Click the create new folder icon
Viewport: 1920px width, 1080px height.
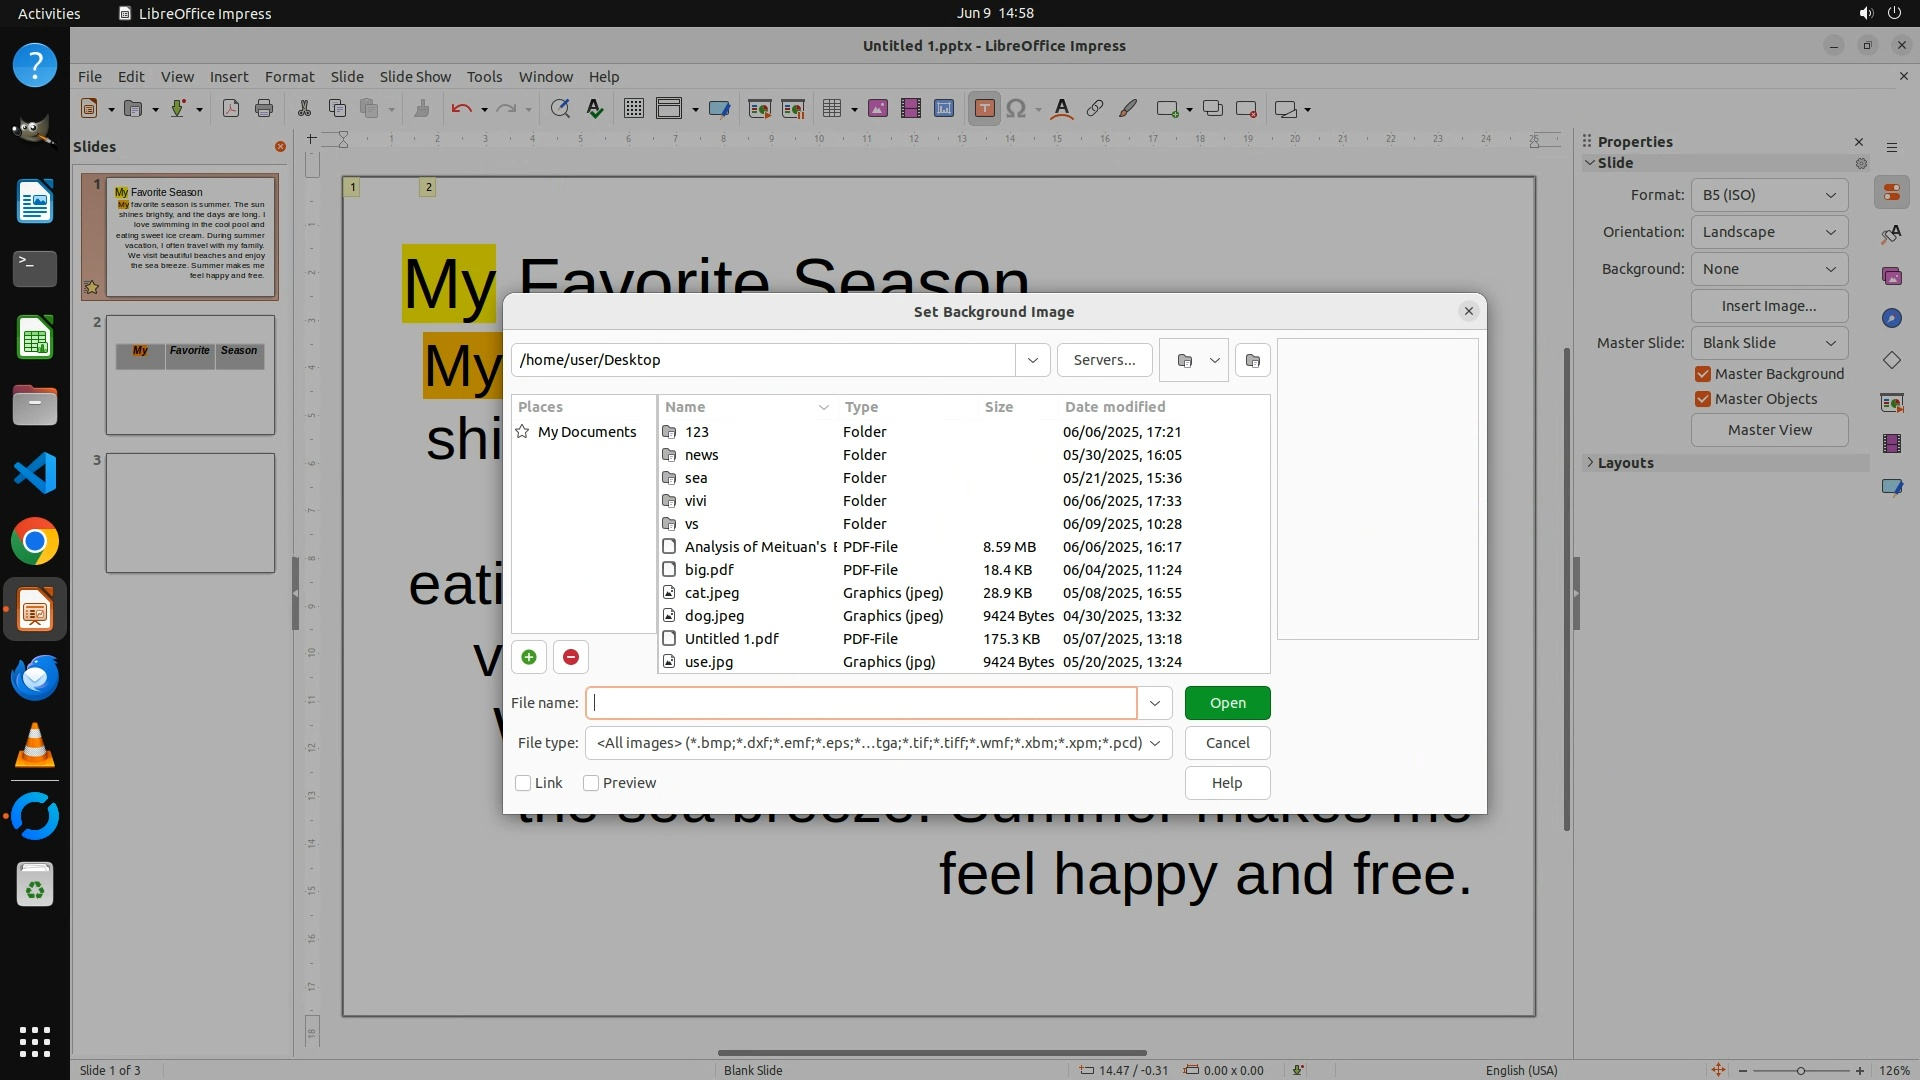point(1253,360)
